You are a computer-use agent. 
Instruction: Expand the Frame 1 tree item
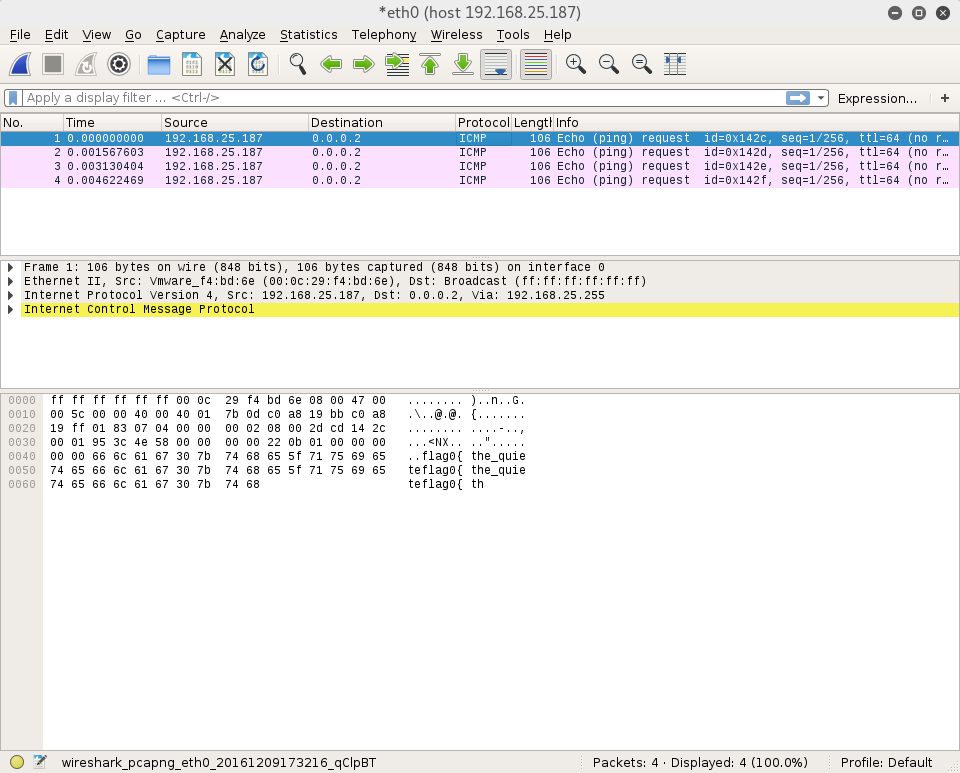tap(11, 268)
